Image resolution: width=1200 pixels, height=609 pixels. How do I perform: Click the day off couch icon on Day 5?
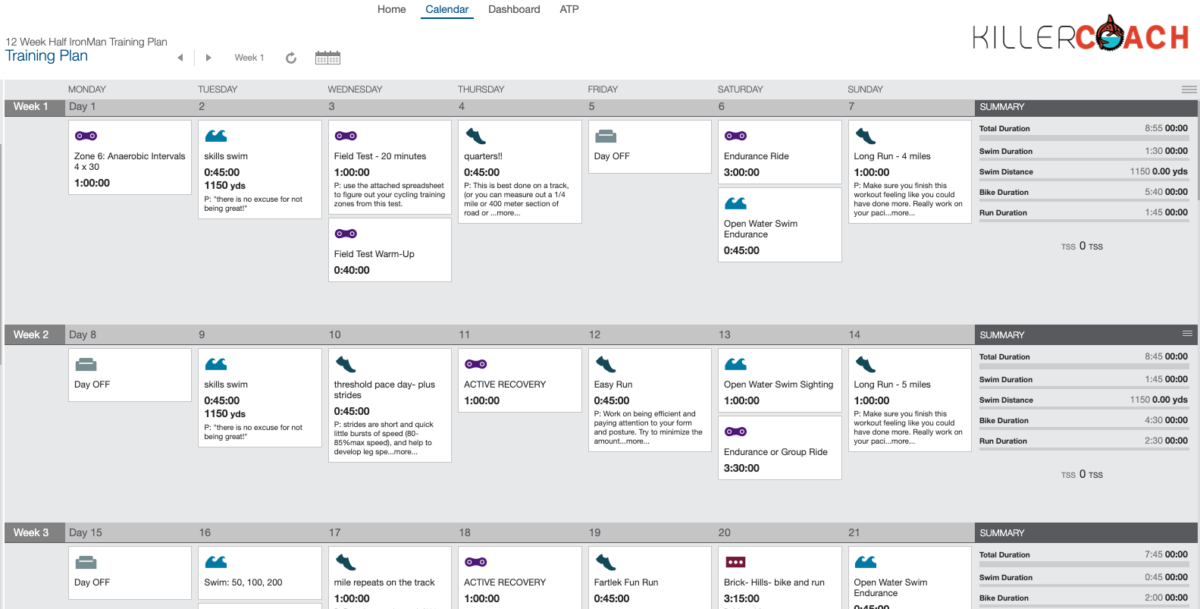(606, 135)
